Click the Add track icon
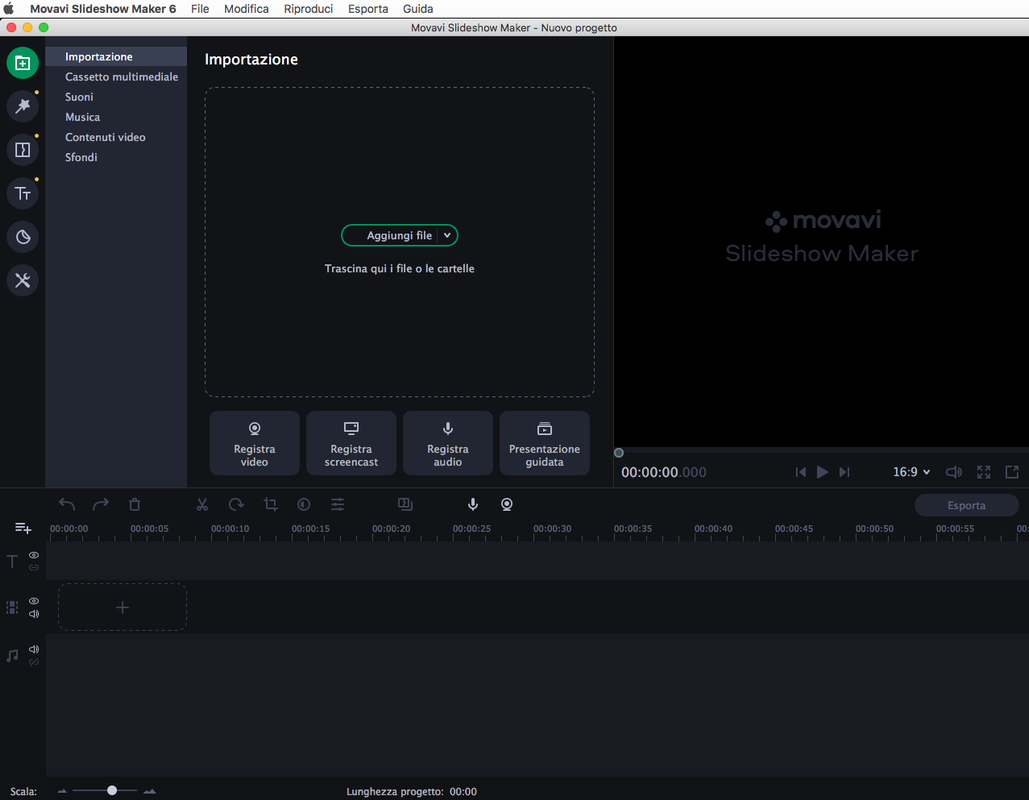This screenshot has width=1029, height=800. pos(23,528)
